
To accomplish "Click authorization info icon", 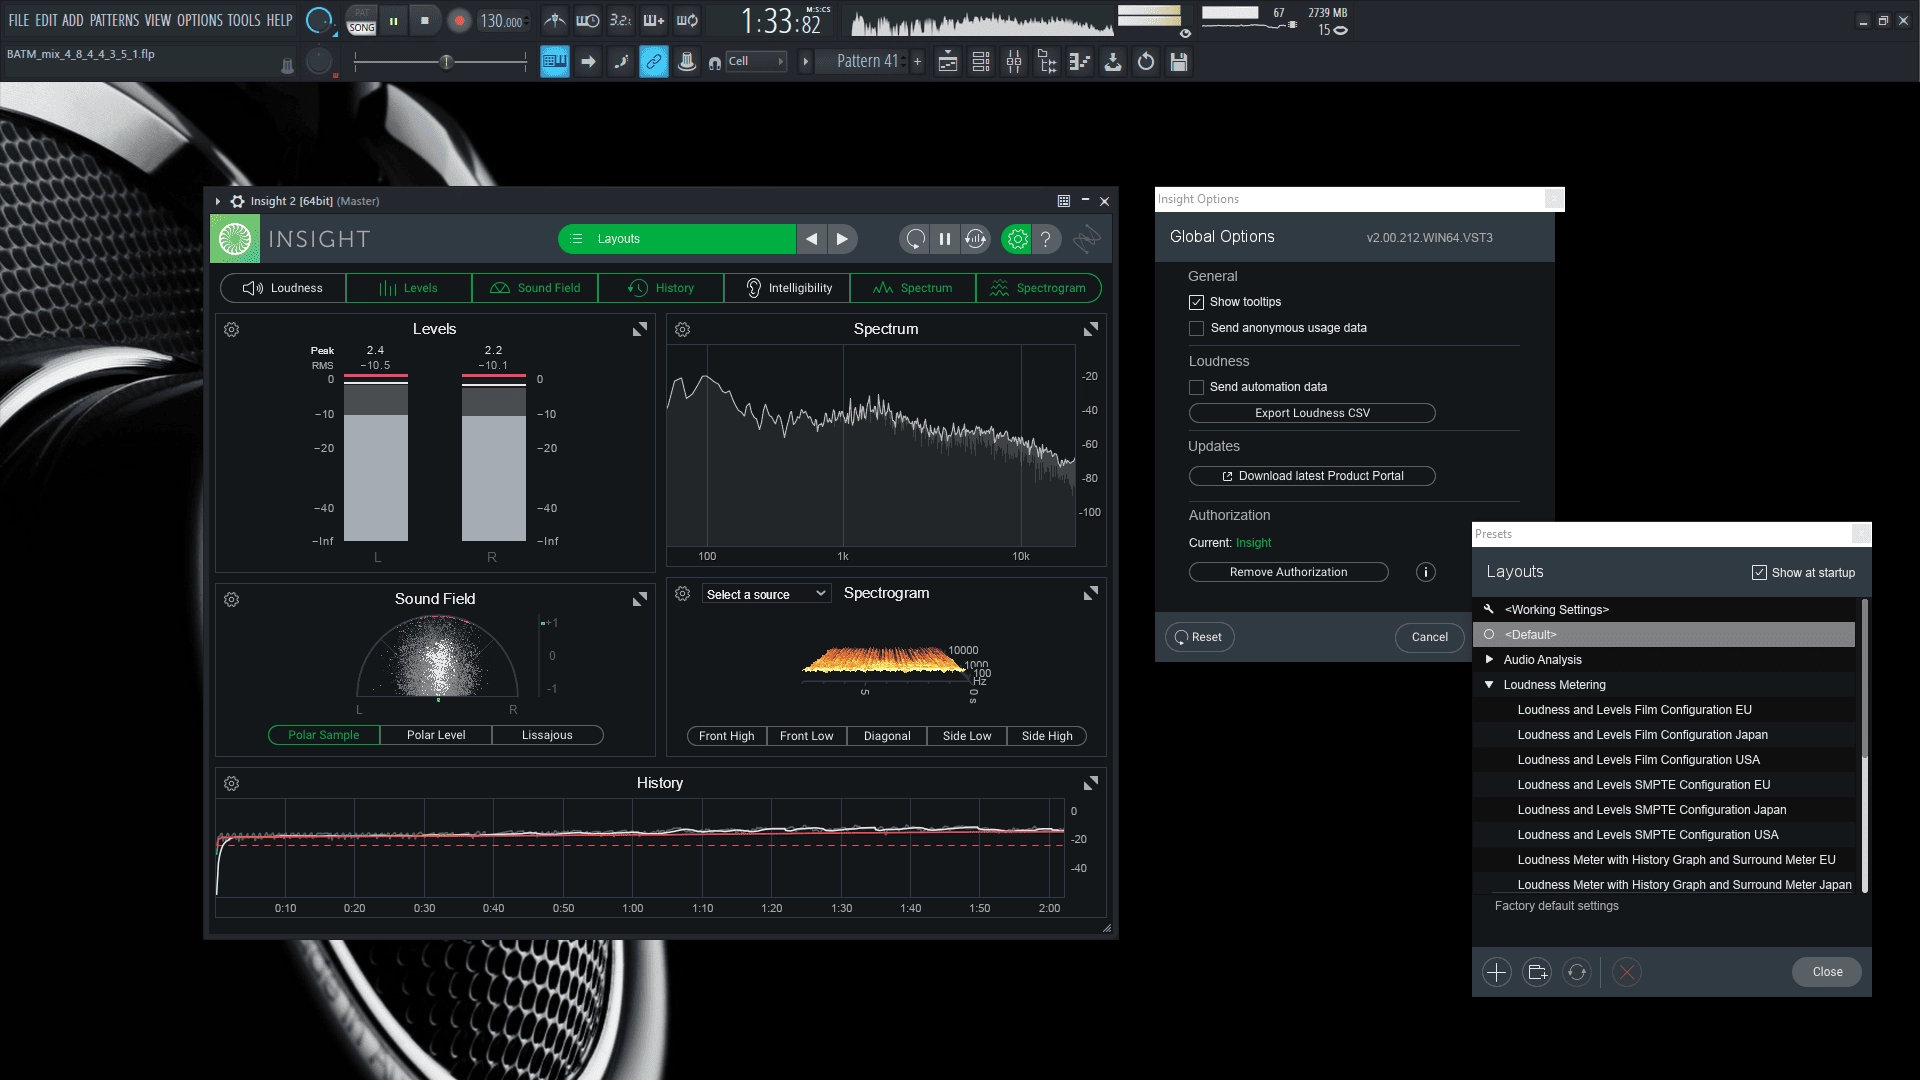I will pyautogui.click(x=1426, y=572).
